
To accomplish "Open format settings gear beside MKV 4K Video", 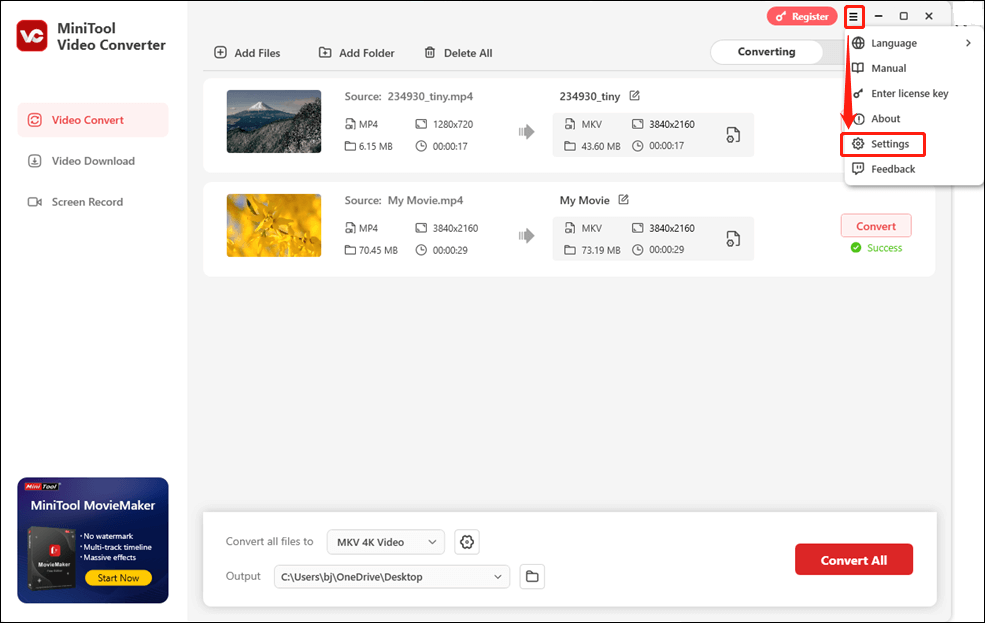I will (x=467, y=542).
